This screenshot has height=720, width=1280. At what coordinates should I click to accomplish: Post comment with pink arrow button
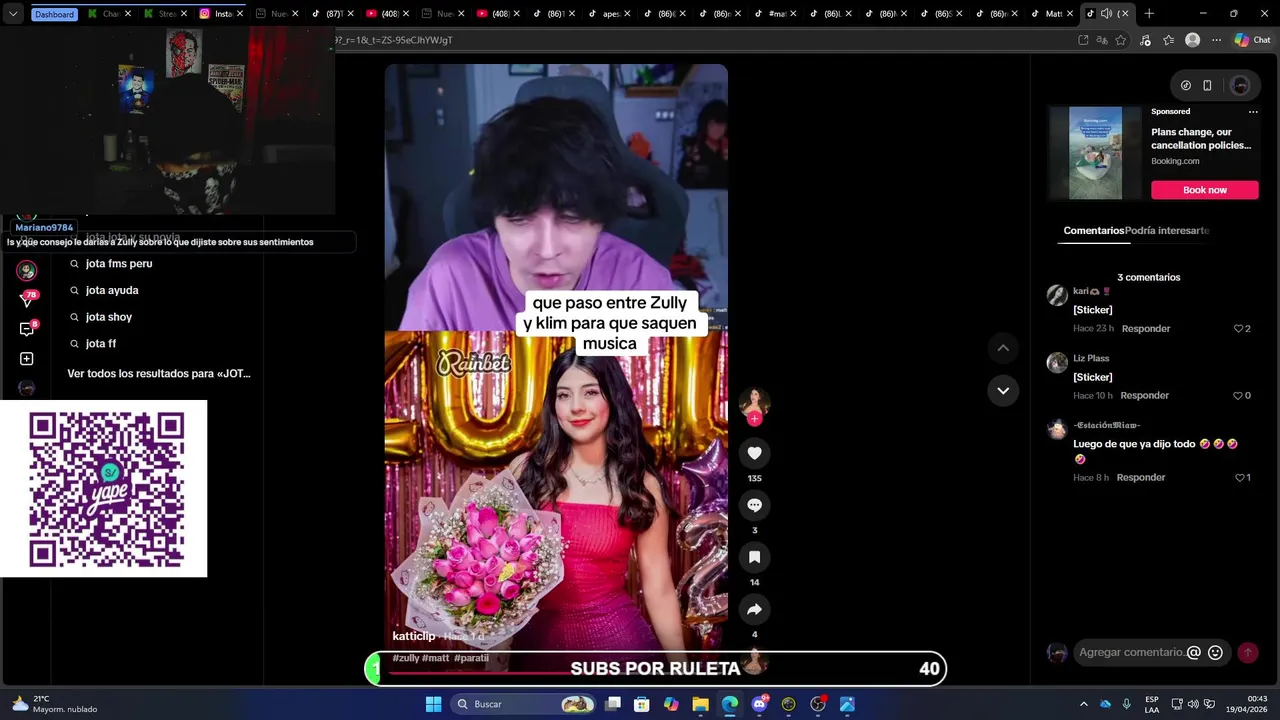[x=1248, y=653]
